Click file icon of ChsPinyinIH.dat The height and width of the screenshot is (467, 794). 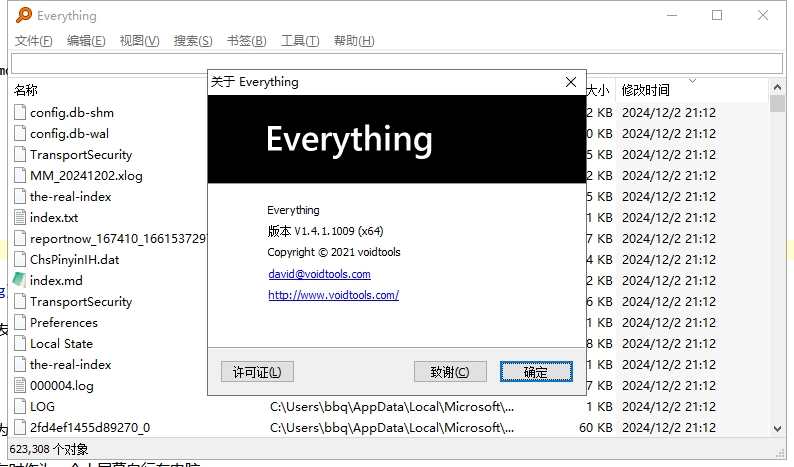coord(20,259)
